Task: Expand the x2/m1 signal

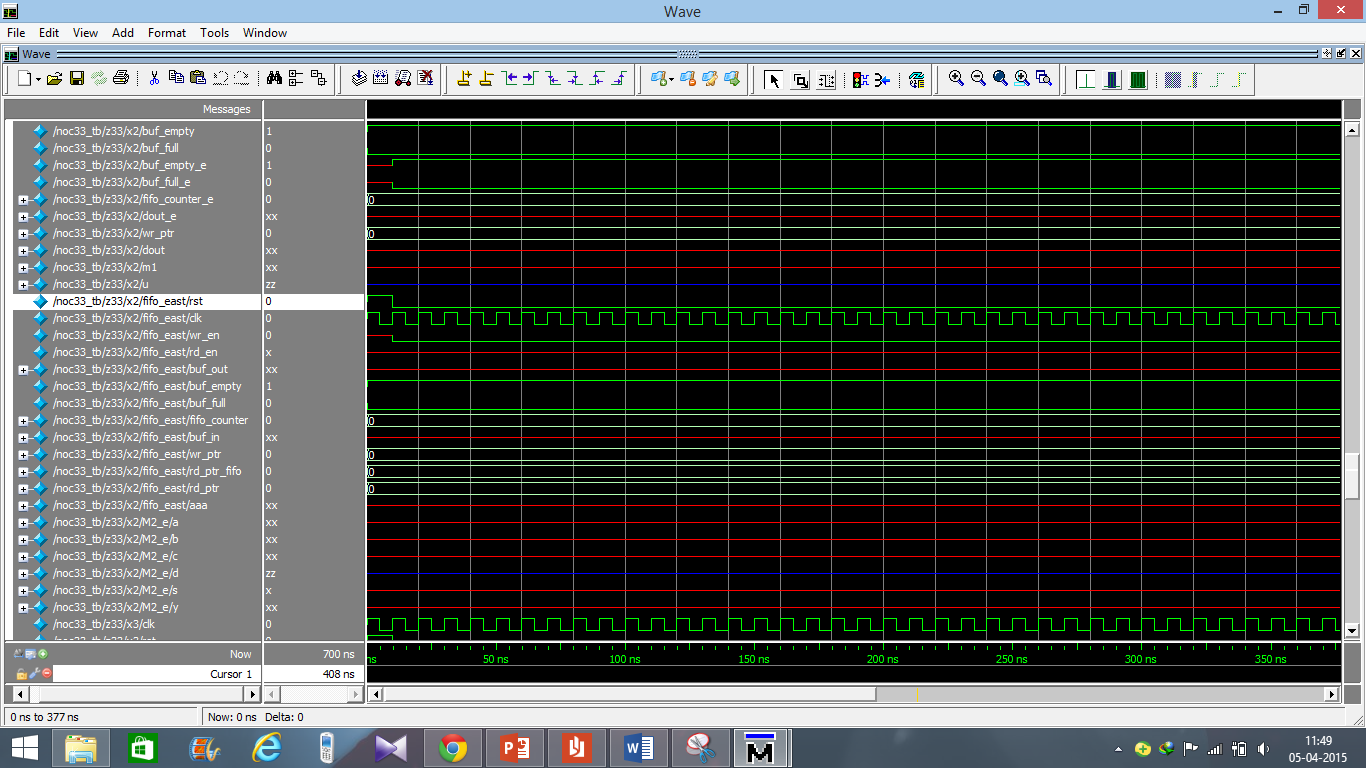Action: pos(23,267)
